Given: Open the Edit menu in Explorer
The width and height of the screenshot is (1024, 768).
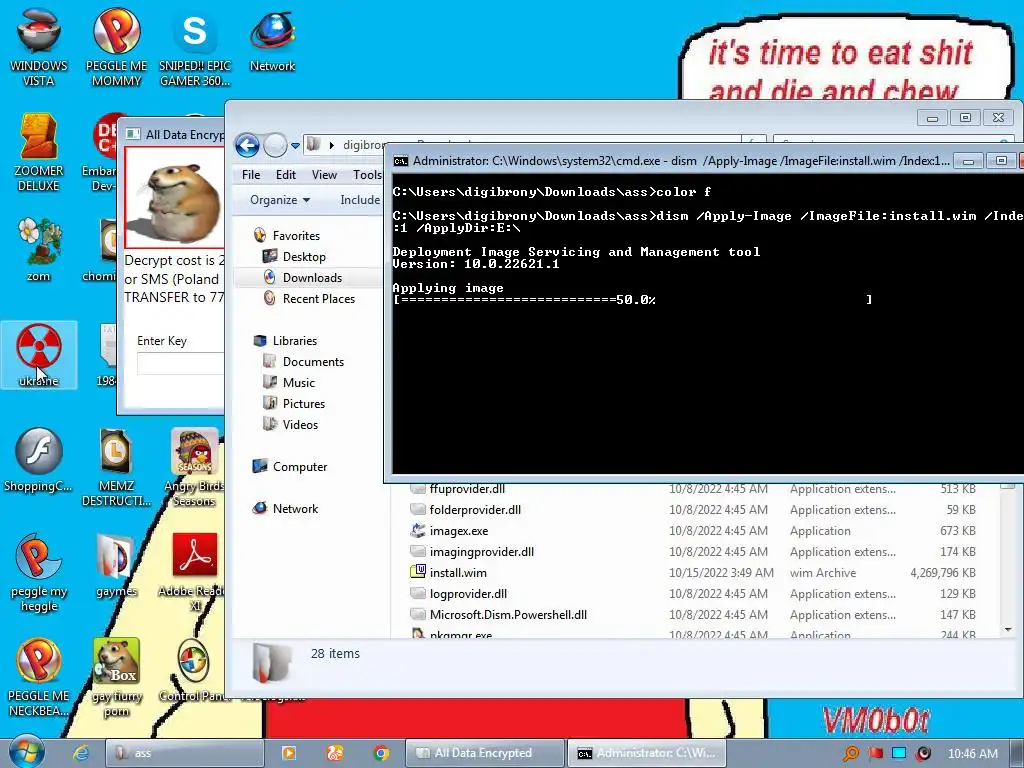Looking at the screenshot, I should [285, 174].
